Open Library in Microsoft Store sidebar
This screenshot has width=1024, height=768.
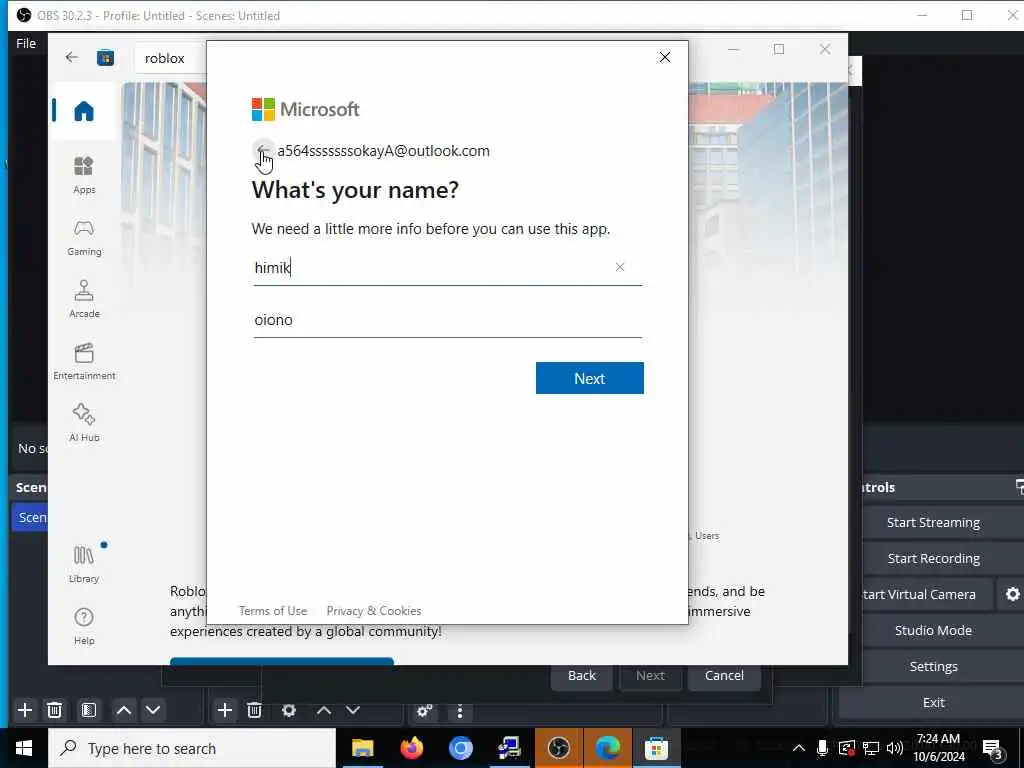(84, 564)
